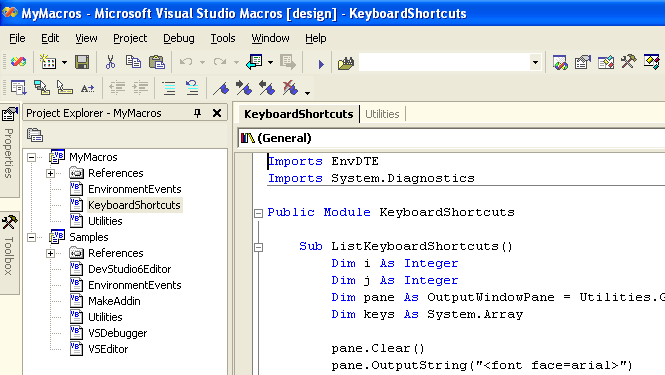This screenshot has width=665, height=375.
Task: Collapse the Sub ListKeyboardShortcuts outline
Action: [x=258, y=247]
